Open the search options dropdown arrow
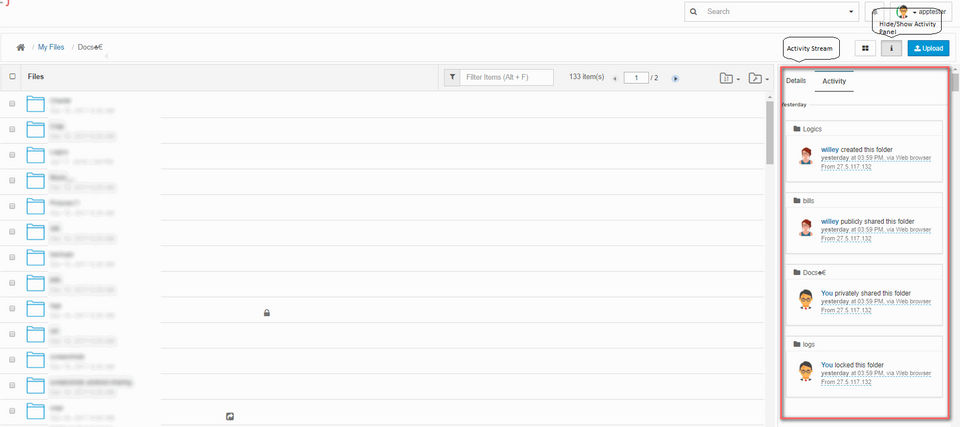 [851, 12]
